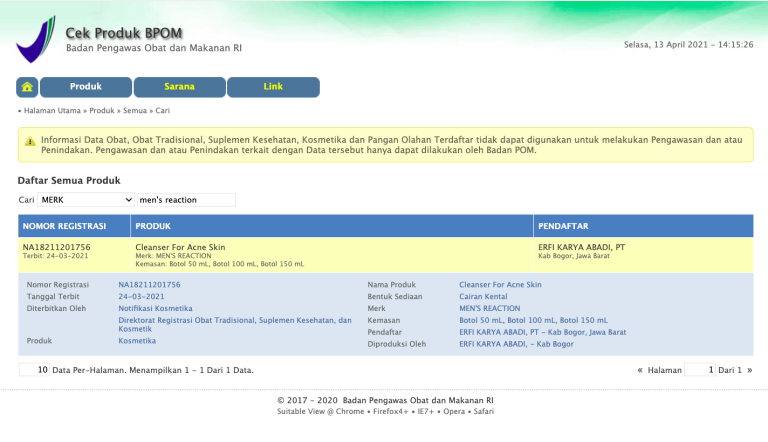
Task: Click the data per page input field
Action: tap(34, 370)
